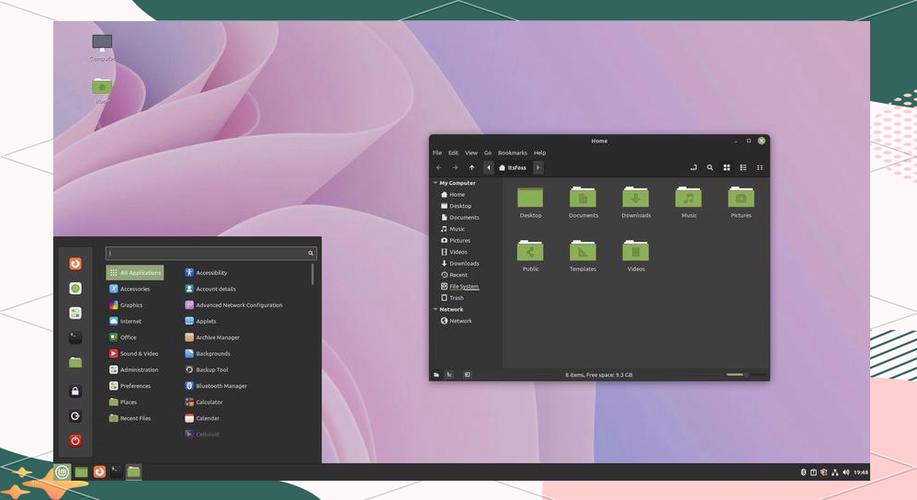917x500 pixels.
Task: Select Recent in Files sidebar
Action: [x=454, y=275]
